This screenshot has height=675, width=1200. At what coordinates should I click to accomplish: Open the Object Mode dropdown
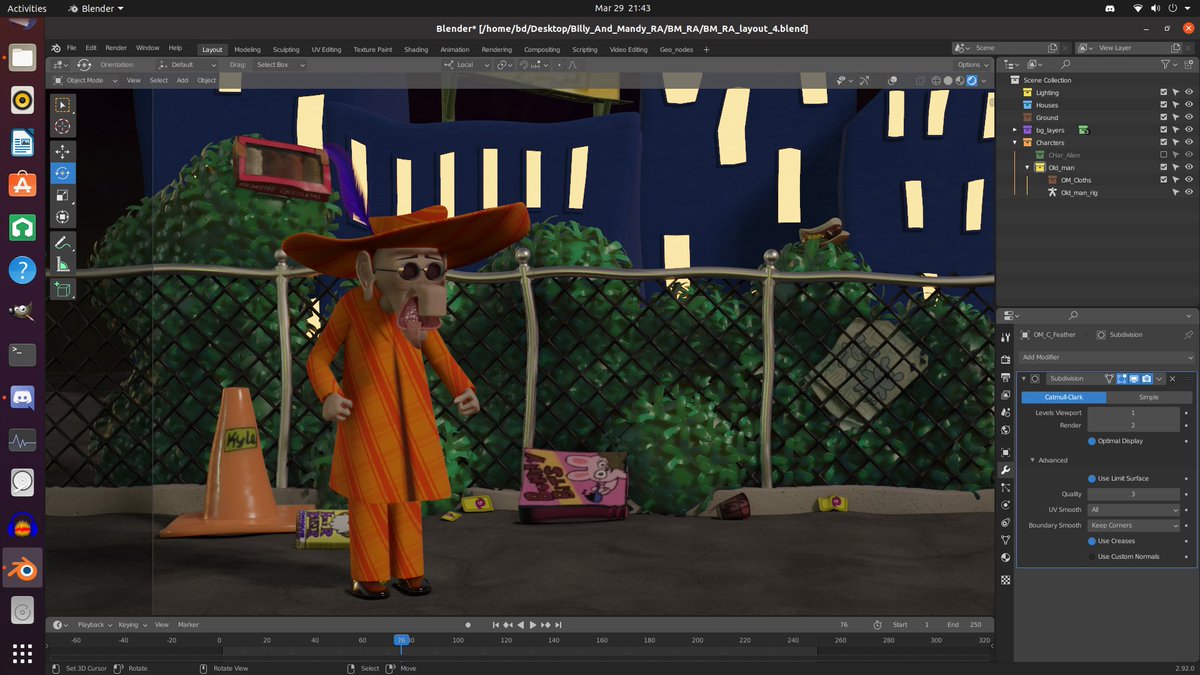85,80
